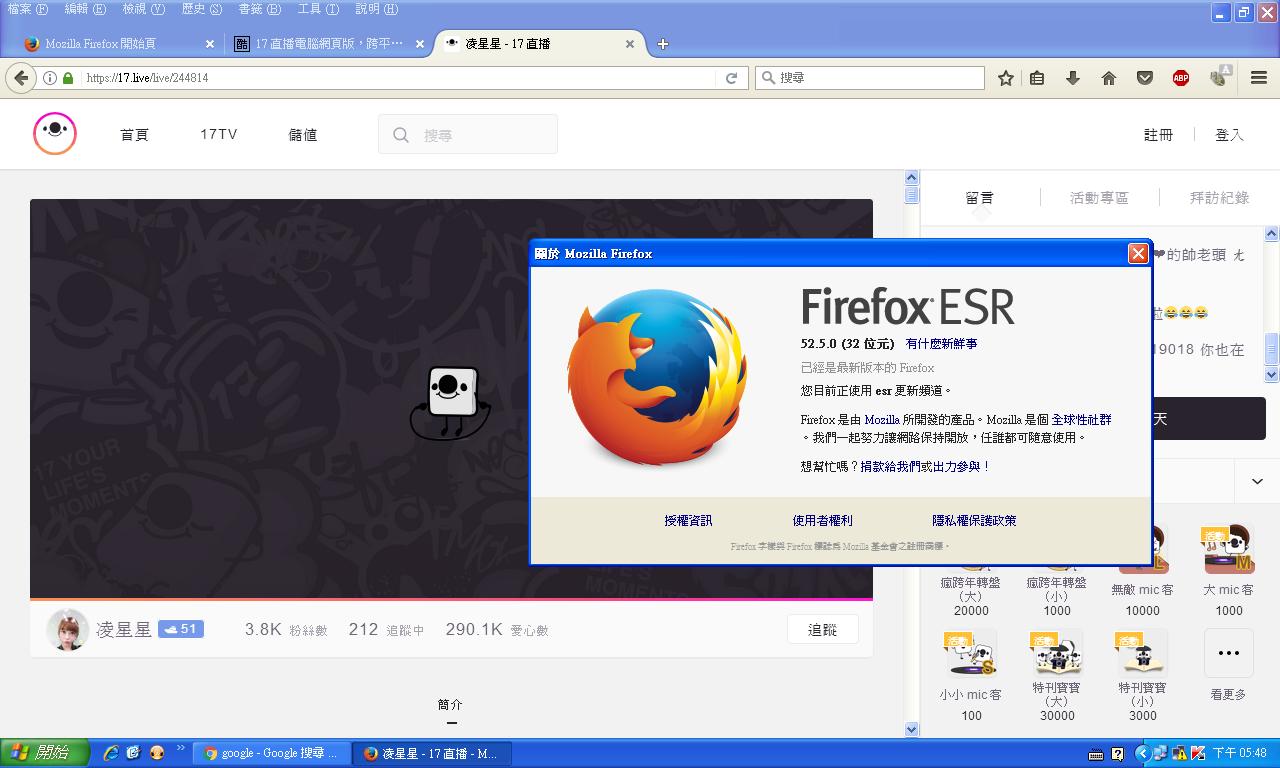Click the 17 Live site logo
1280x768 pixels.
click(55, 134)
